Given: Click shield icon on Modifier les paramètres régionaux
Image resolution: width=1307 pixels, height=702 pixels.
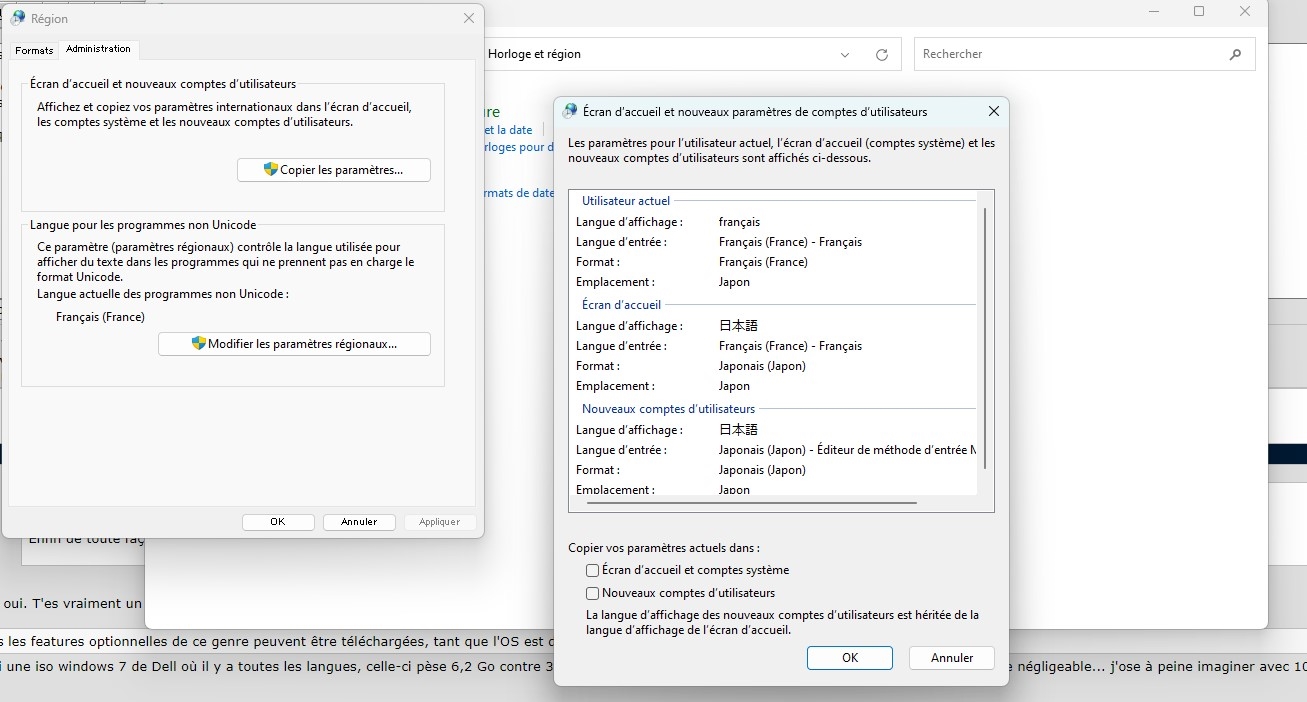Looking at the screenshot, I should 198,344.
